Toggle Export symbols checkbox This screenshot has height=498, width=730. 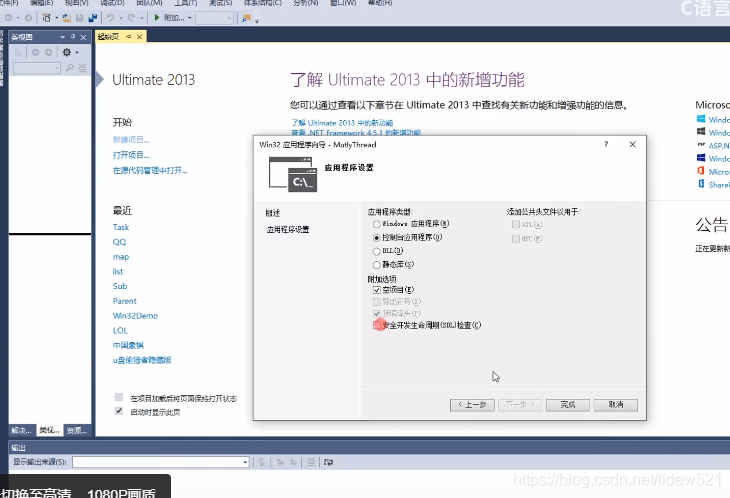pyautogui.click(x=377, y=302)
